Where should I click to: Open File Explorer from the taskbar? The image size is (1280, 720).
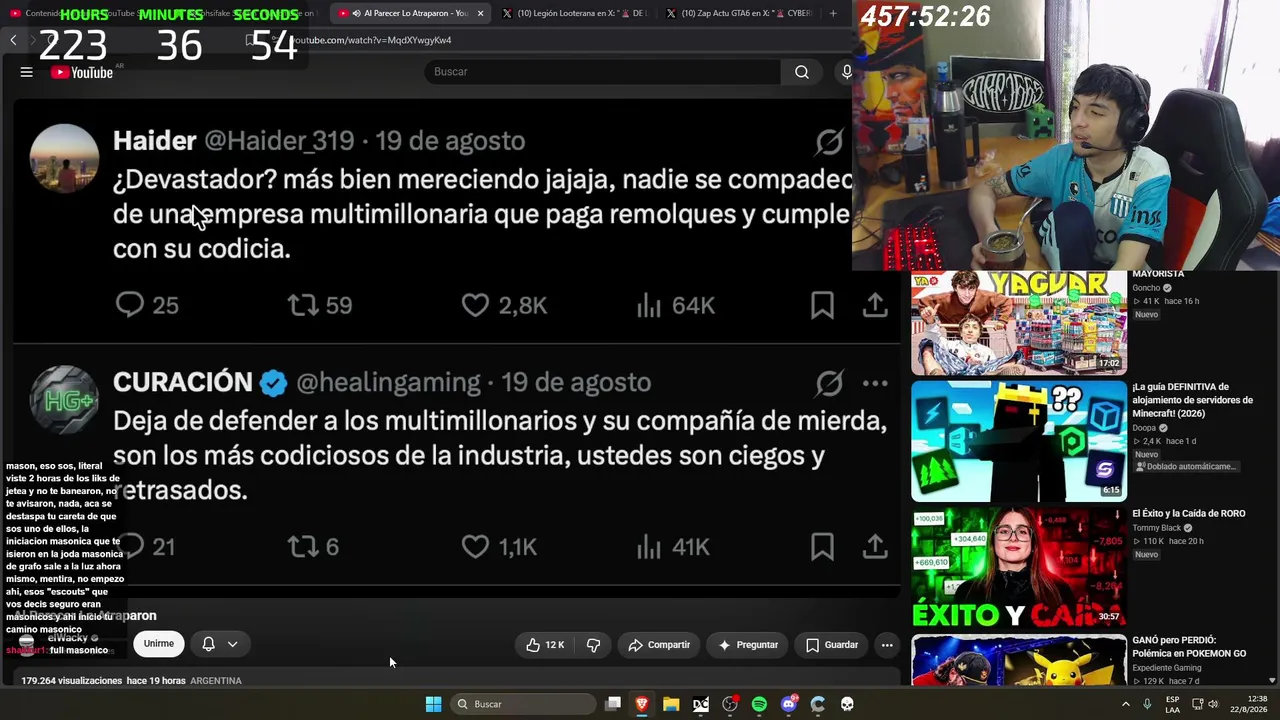[671, 704]
